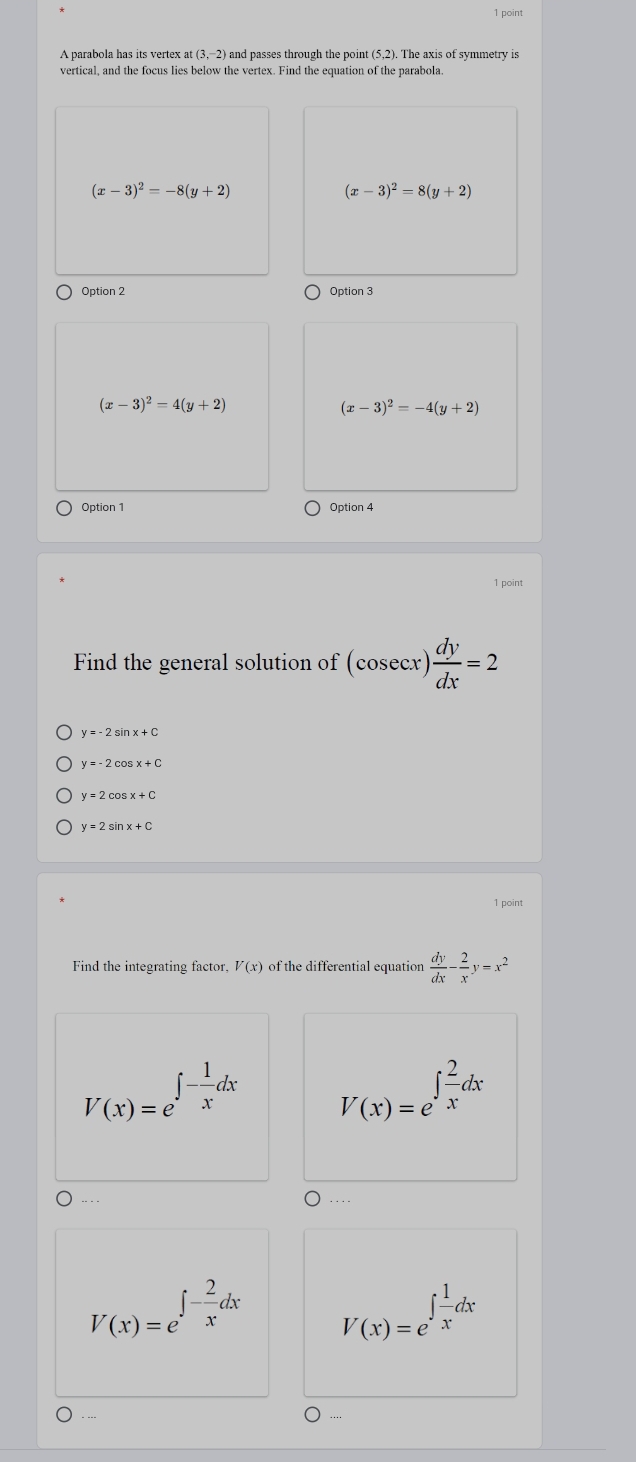Image resolution: width=636 pixels, height=1462 pixels.
Task: Choose radio button beneath the e^∫1/x dx card
Action: (312, 1415)
